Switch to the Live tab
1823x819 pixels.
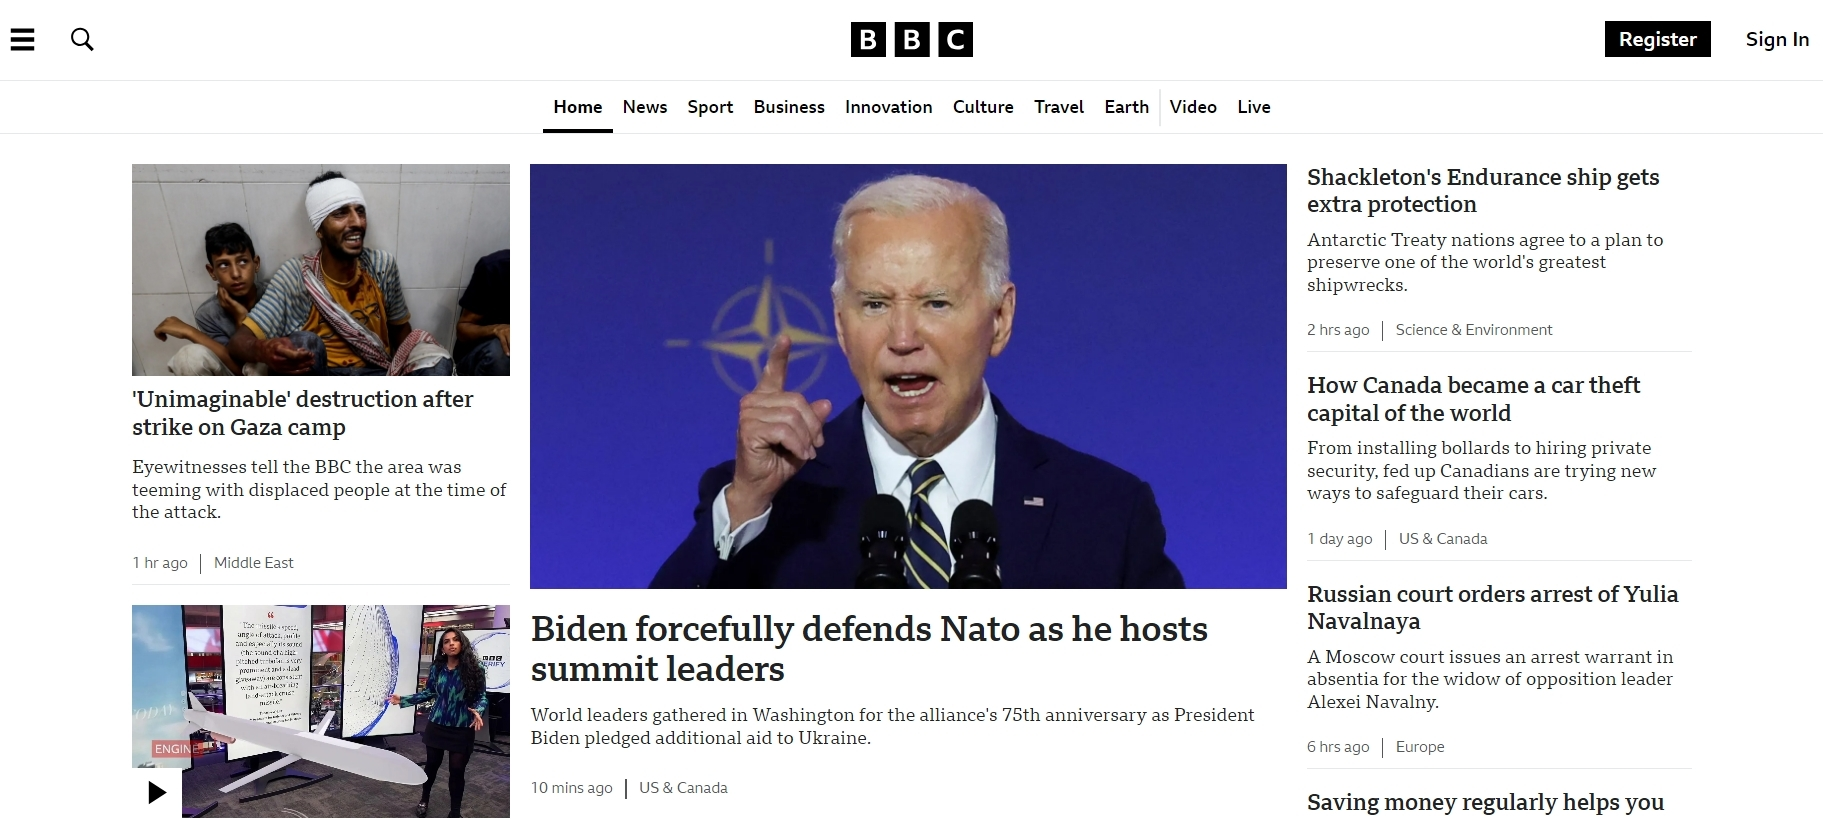1254,107
